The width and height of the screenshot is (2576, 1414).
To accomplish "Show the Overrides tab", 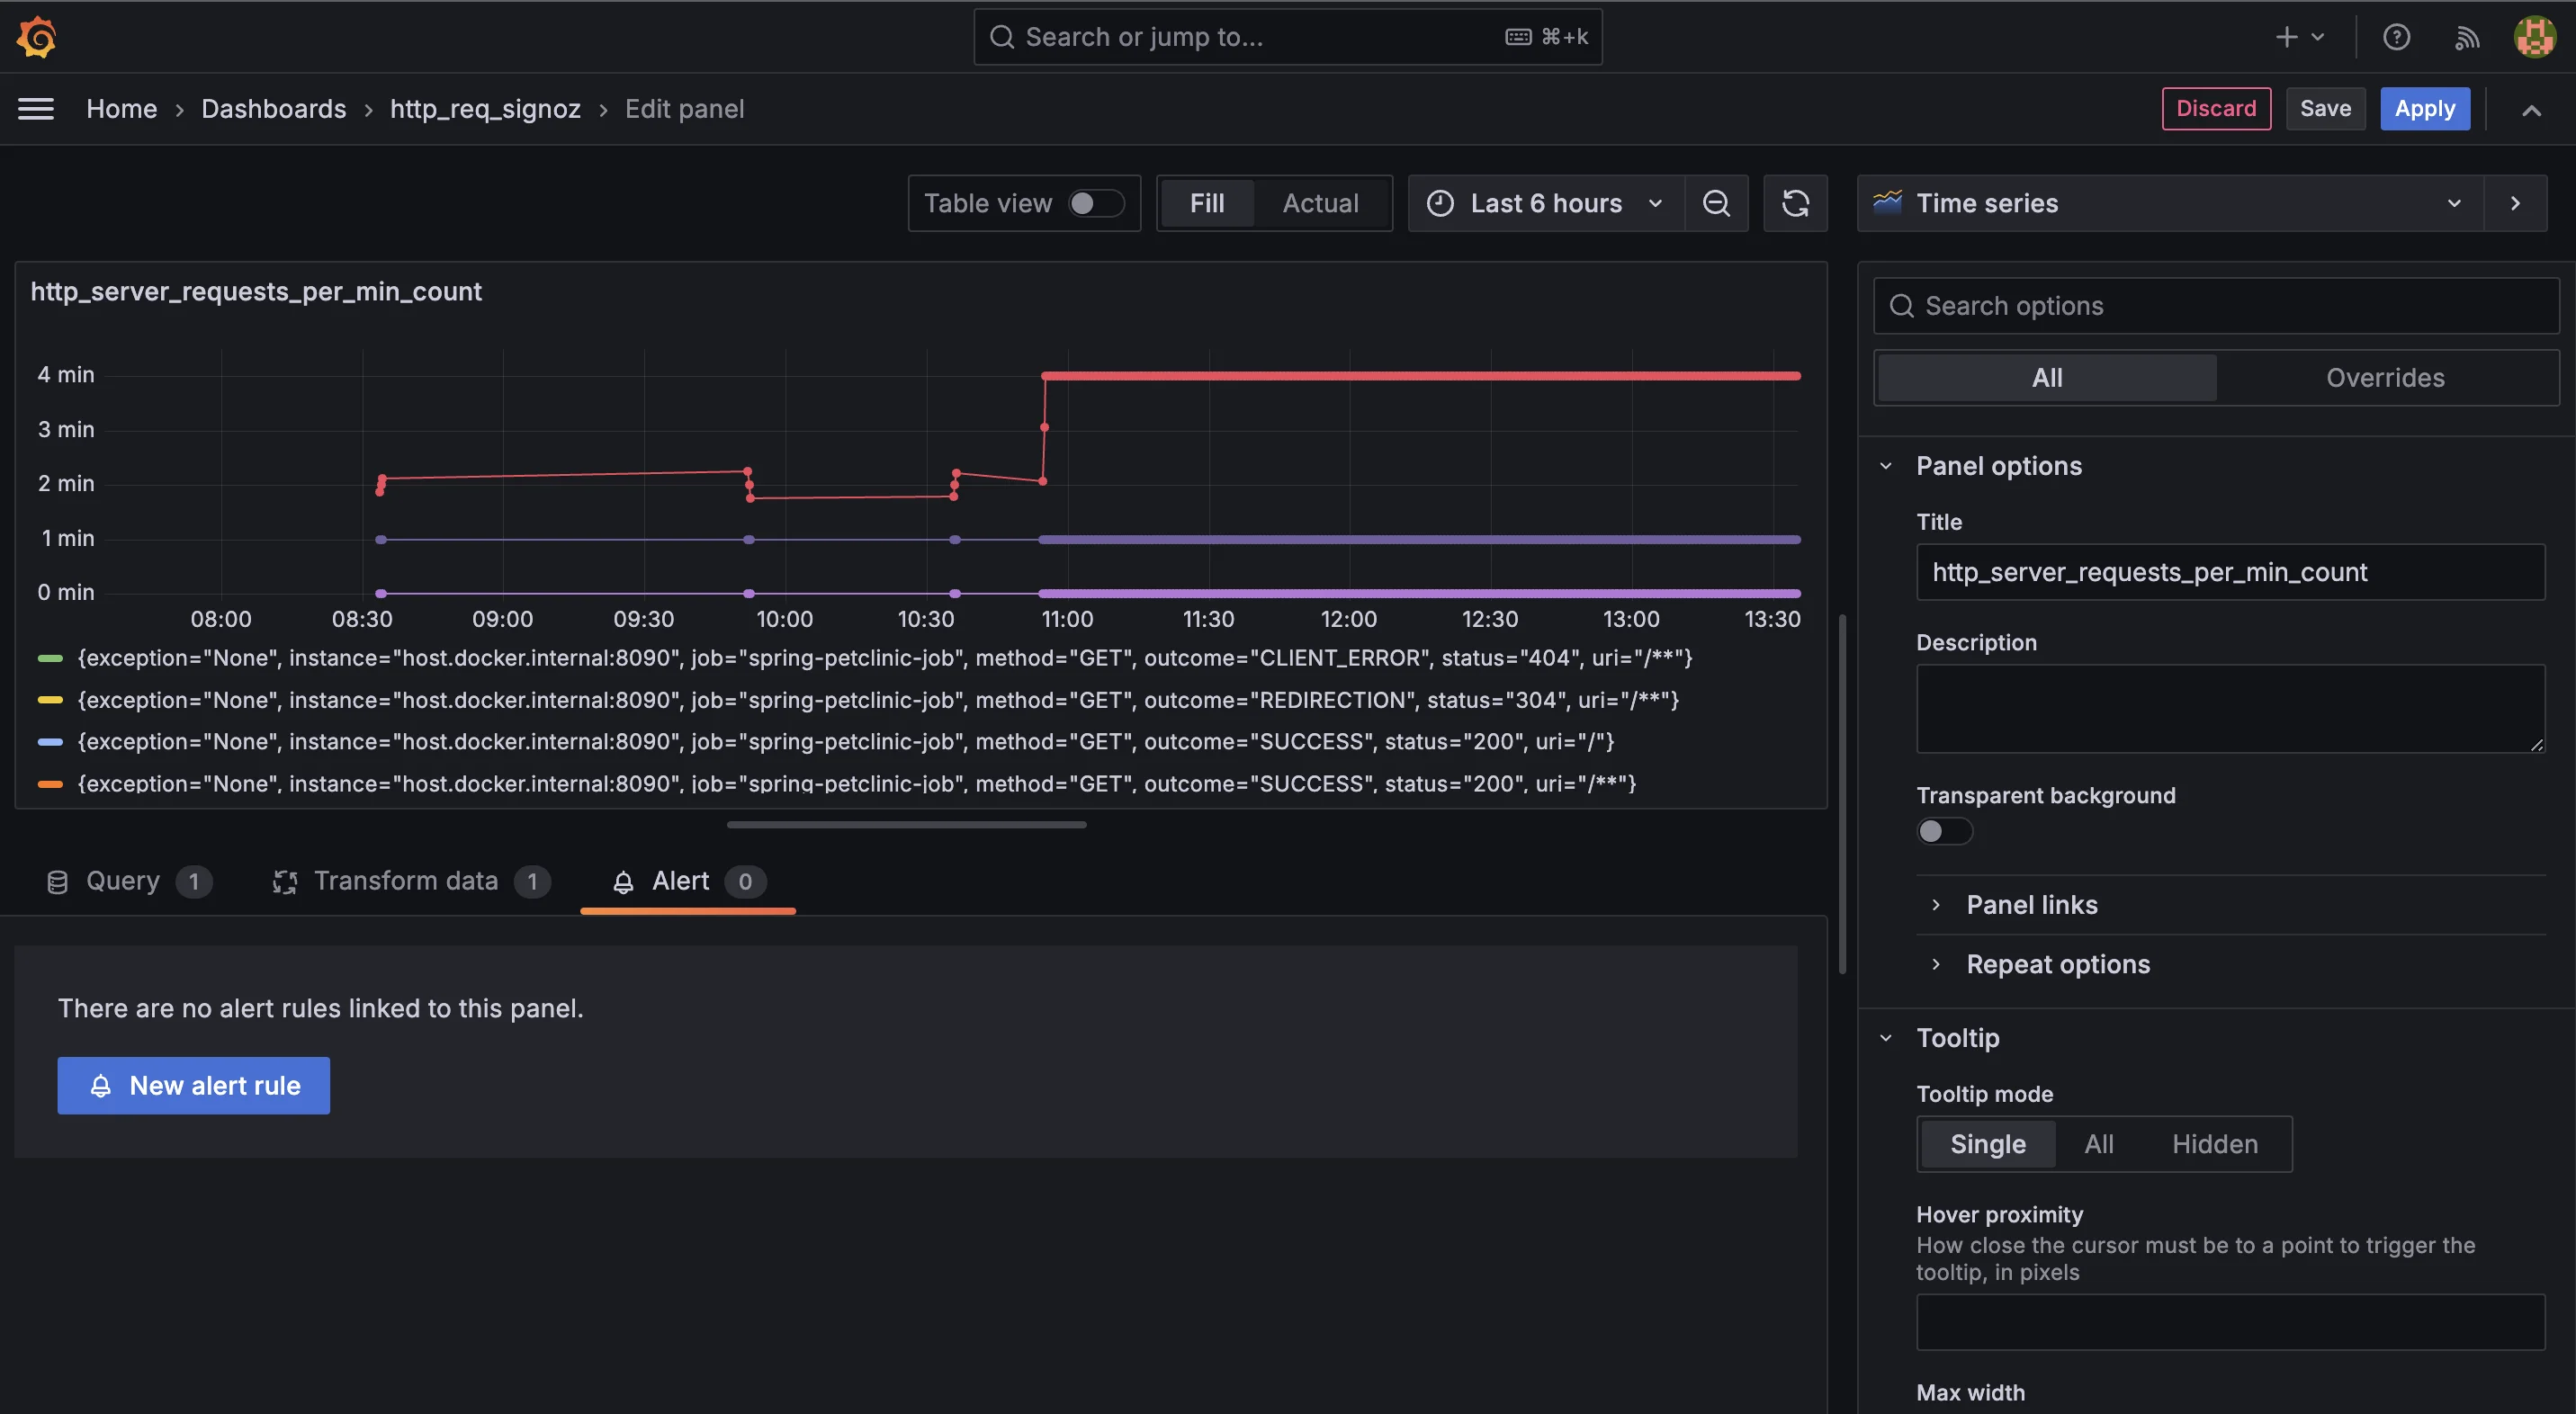I will pos(2385,378).
